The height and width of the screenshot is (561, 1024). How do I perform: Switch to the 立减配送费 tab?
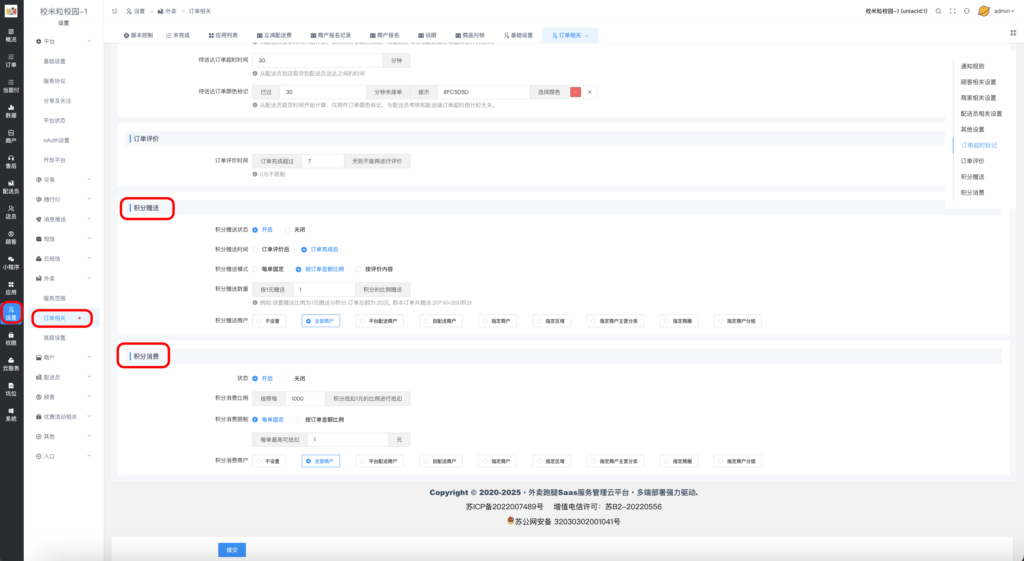click(x=274, y=35)
